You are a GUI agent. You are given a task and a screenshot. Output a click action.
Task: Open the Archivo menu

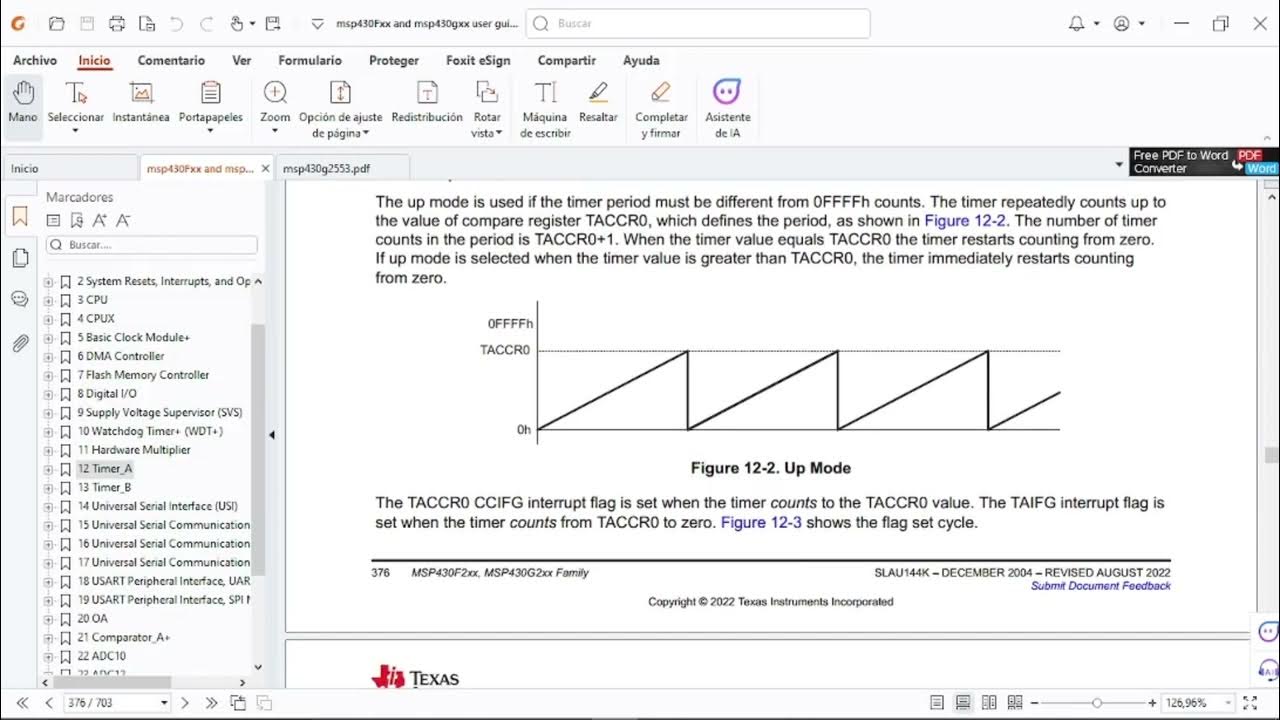click(35, 61)
